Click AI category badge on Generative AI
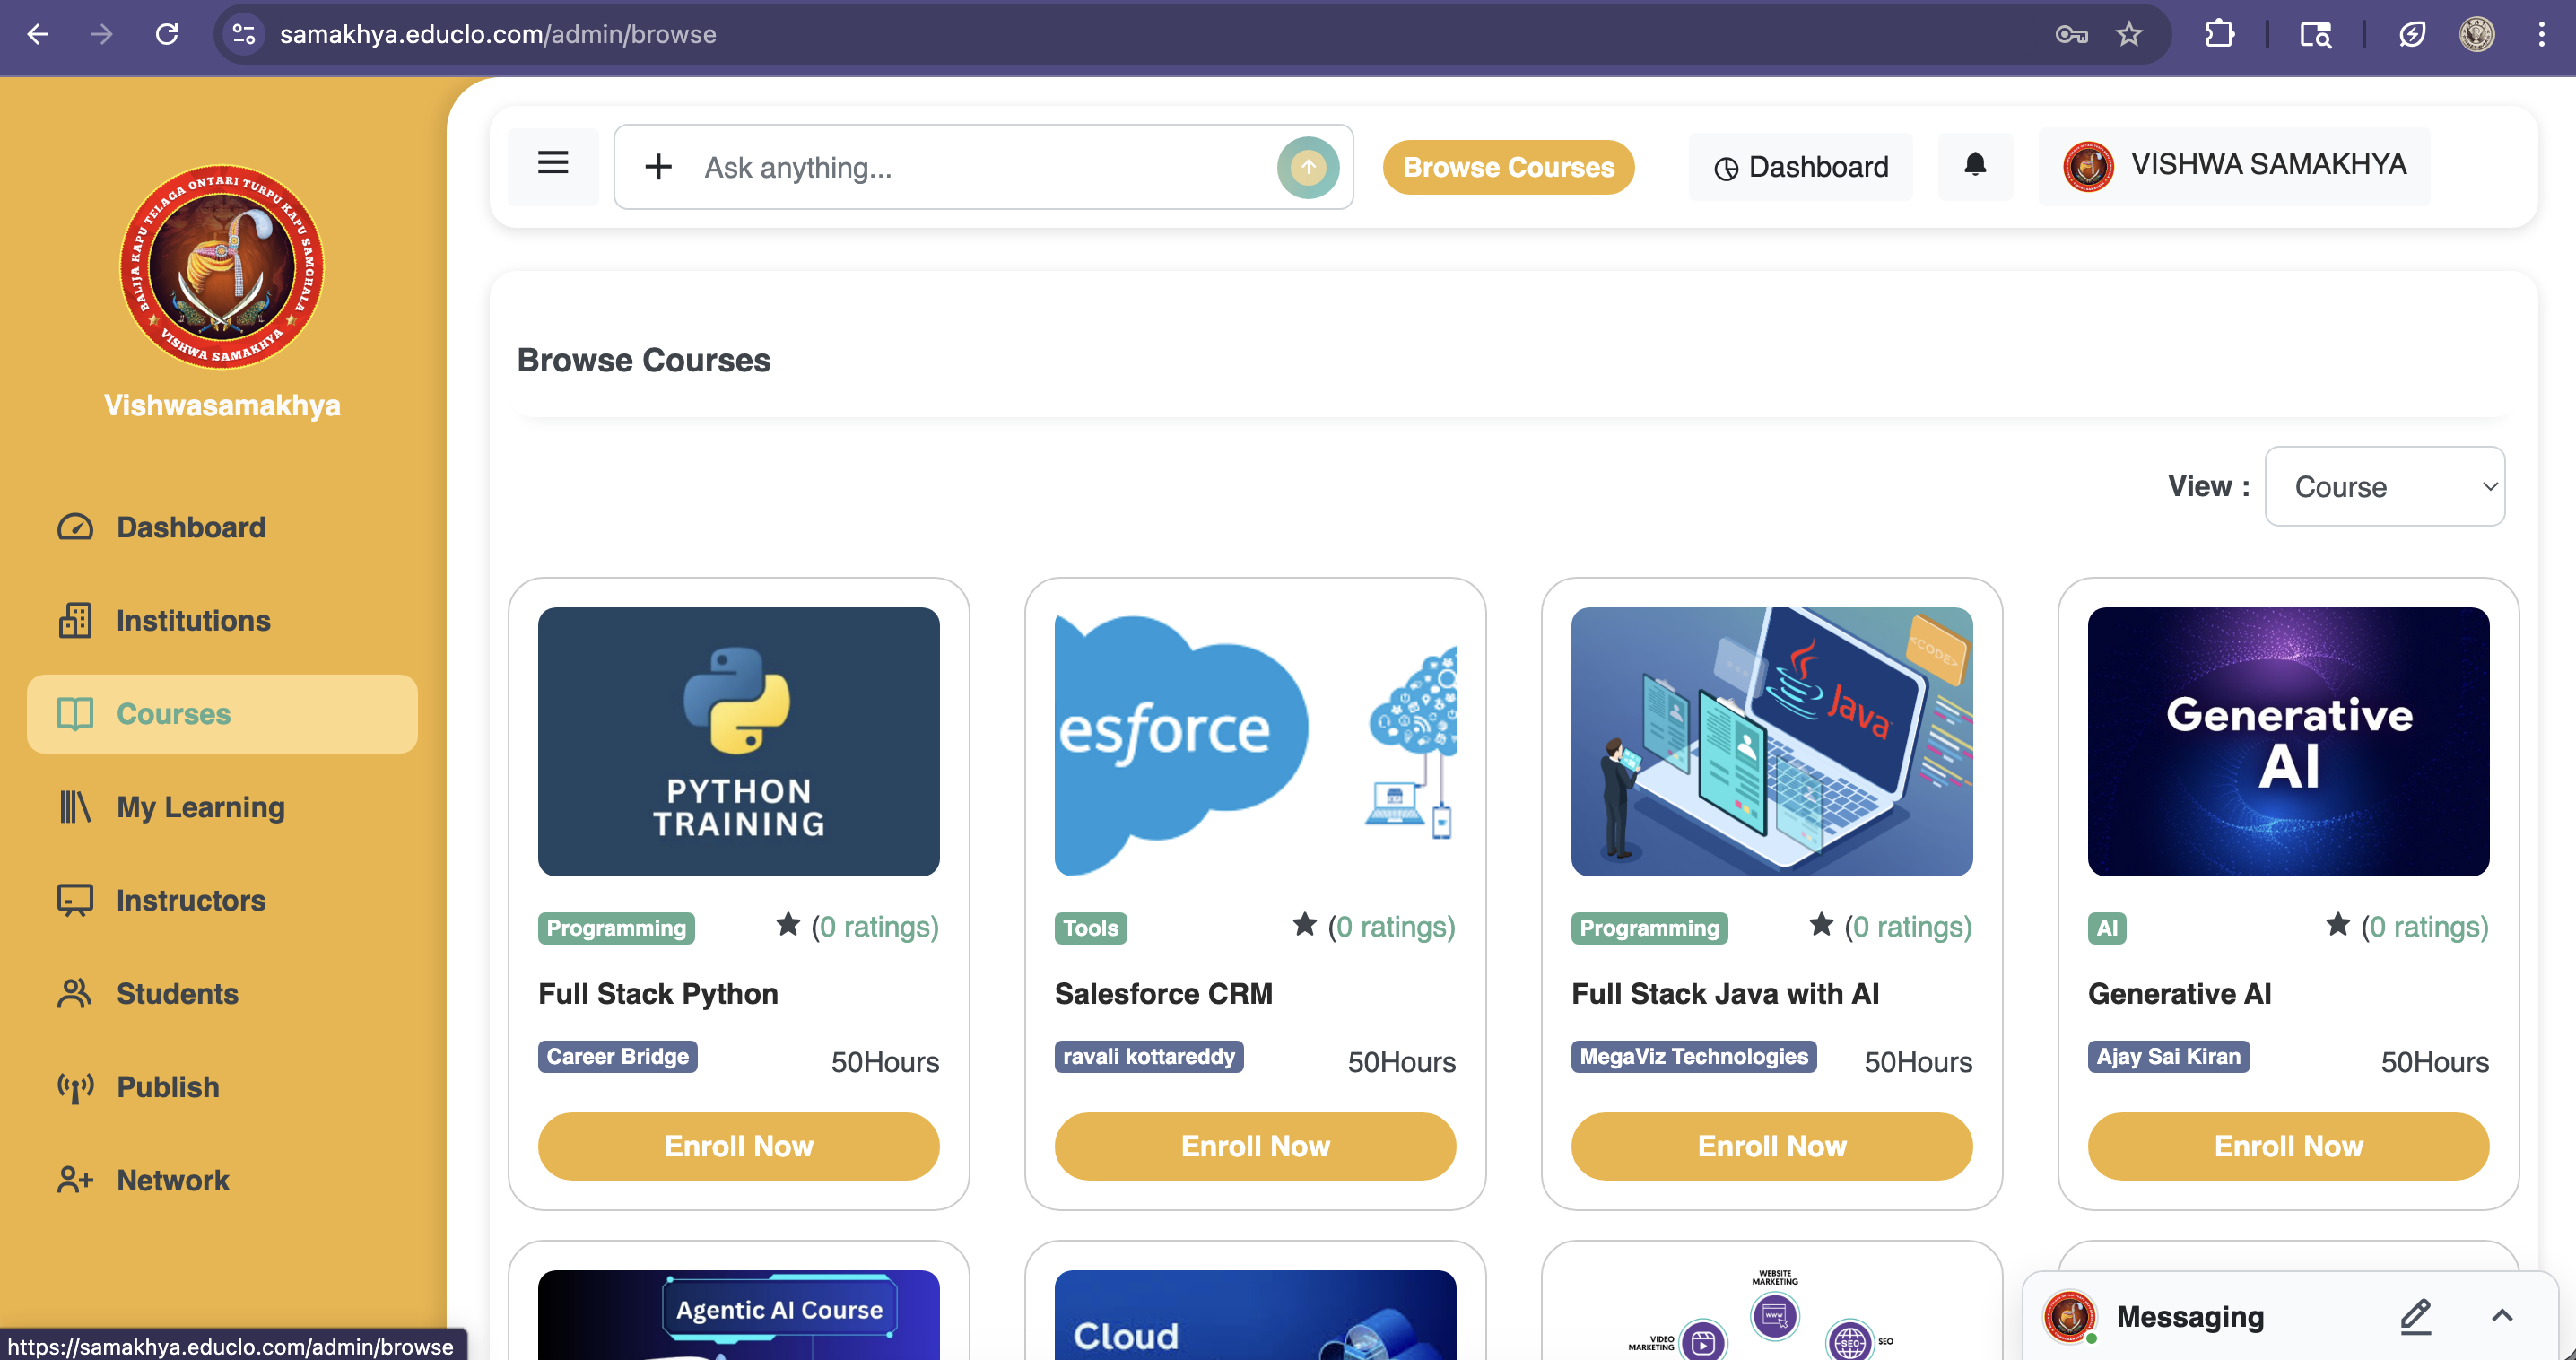The height and width of the screenshot is (1360, 2576). (x=2107, y=928)
